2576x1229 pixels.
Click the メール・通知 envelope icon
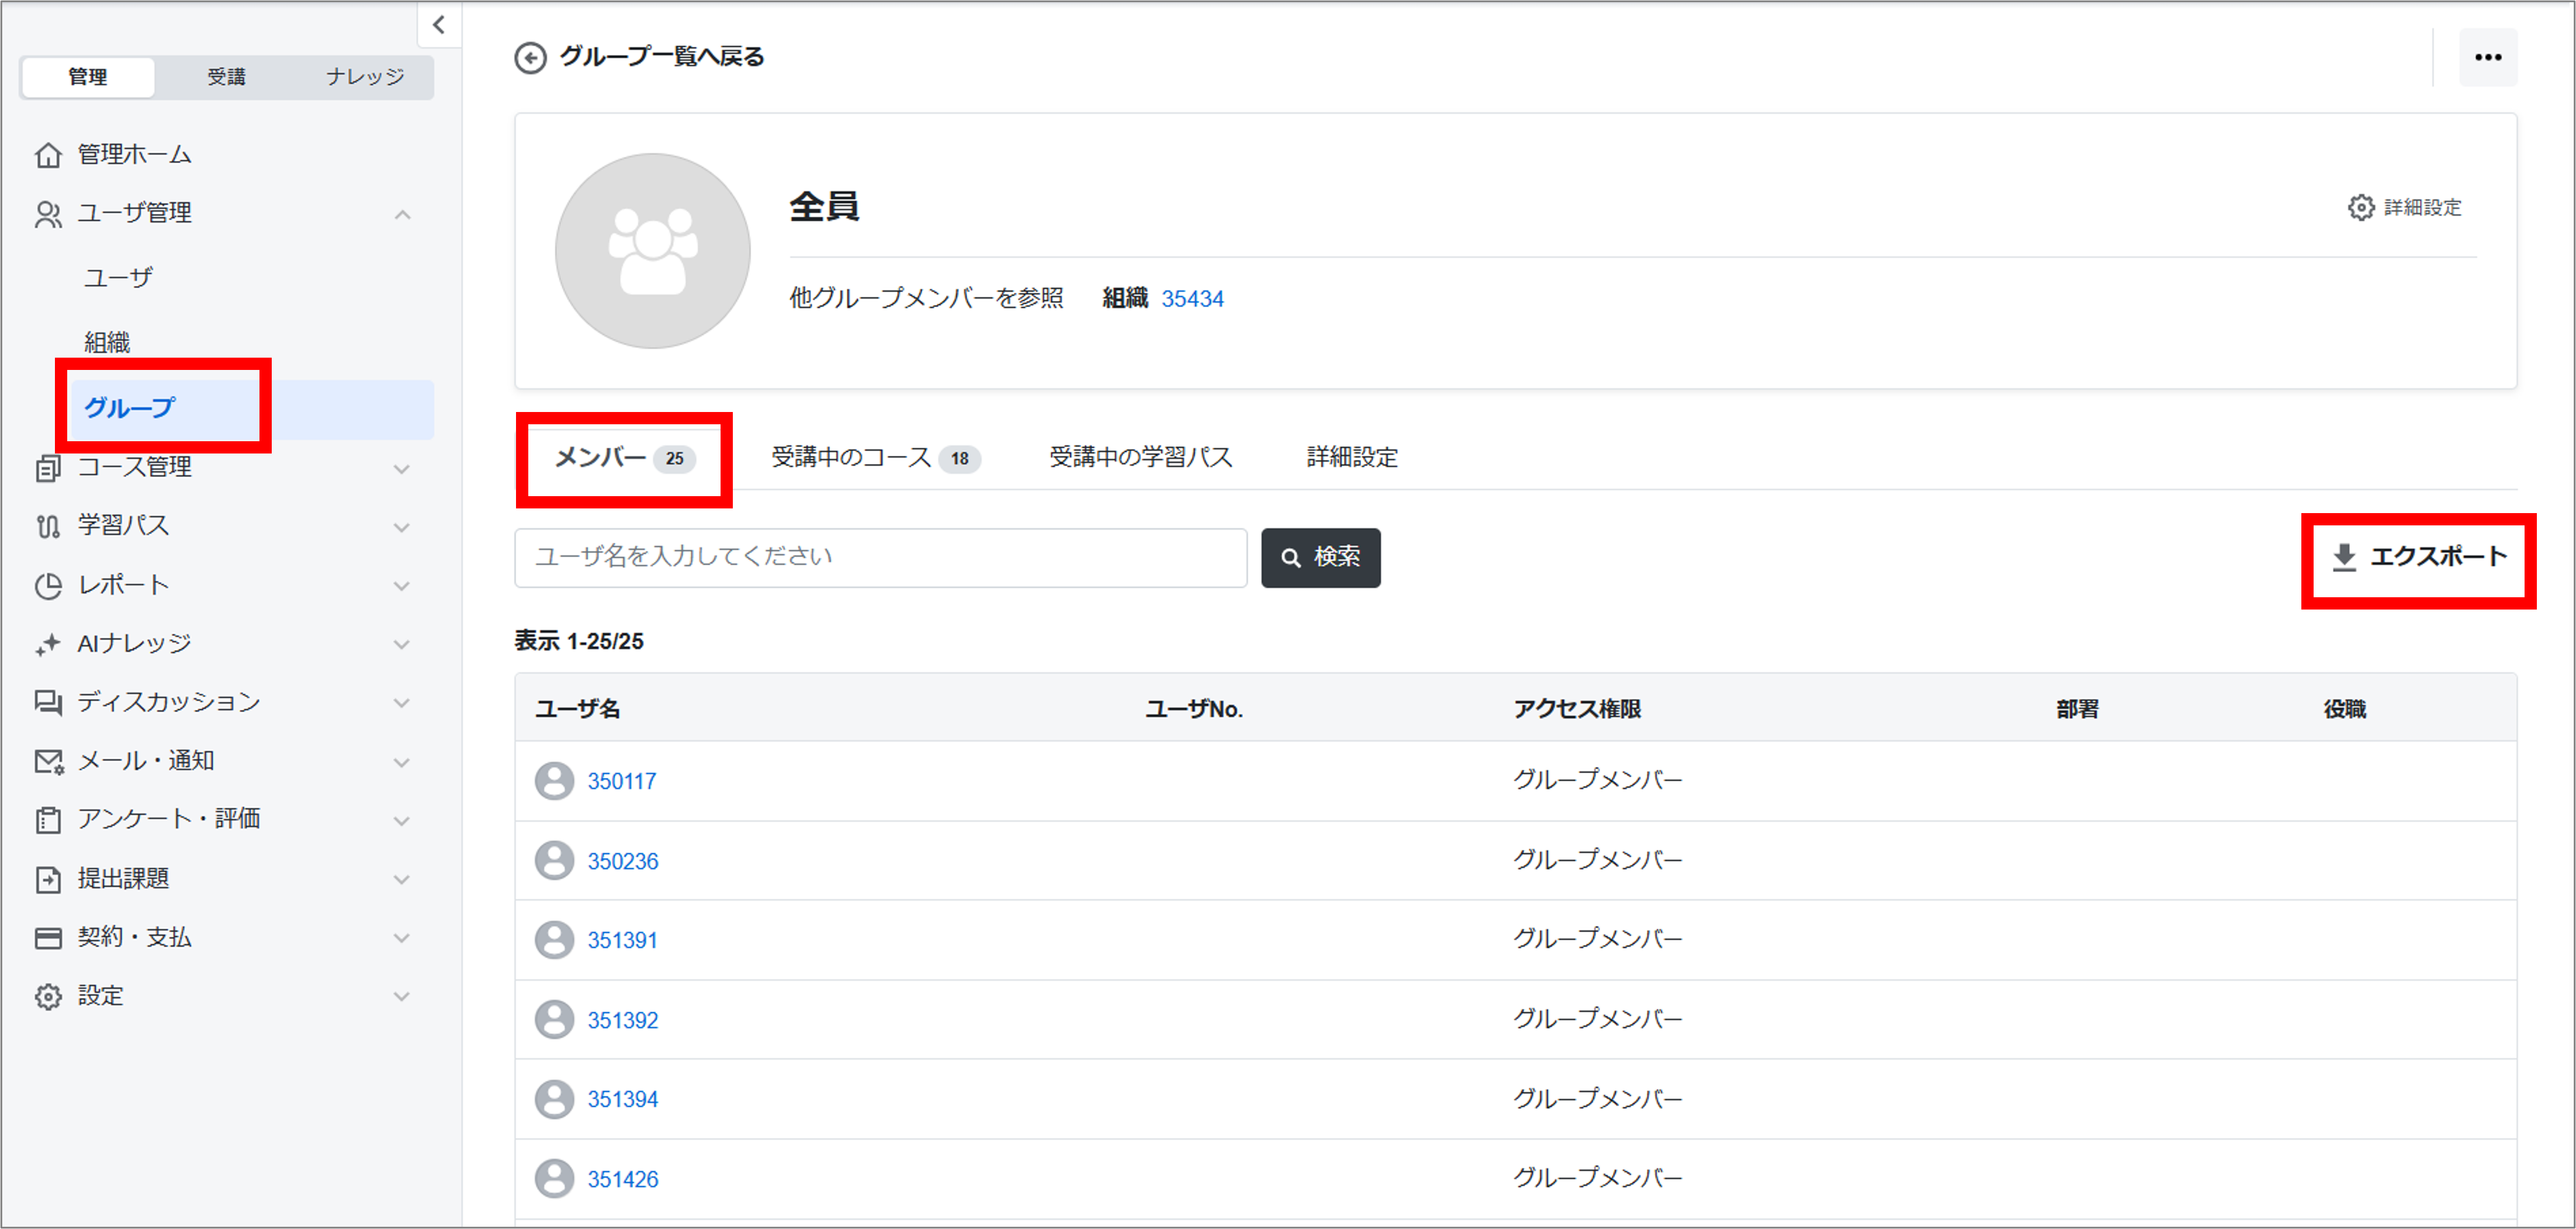tap(48, 762)
